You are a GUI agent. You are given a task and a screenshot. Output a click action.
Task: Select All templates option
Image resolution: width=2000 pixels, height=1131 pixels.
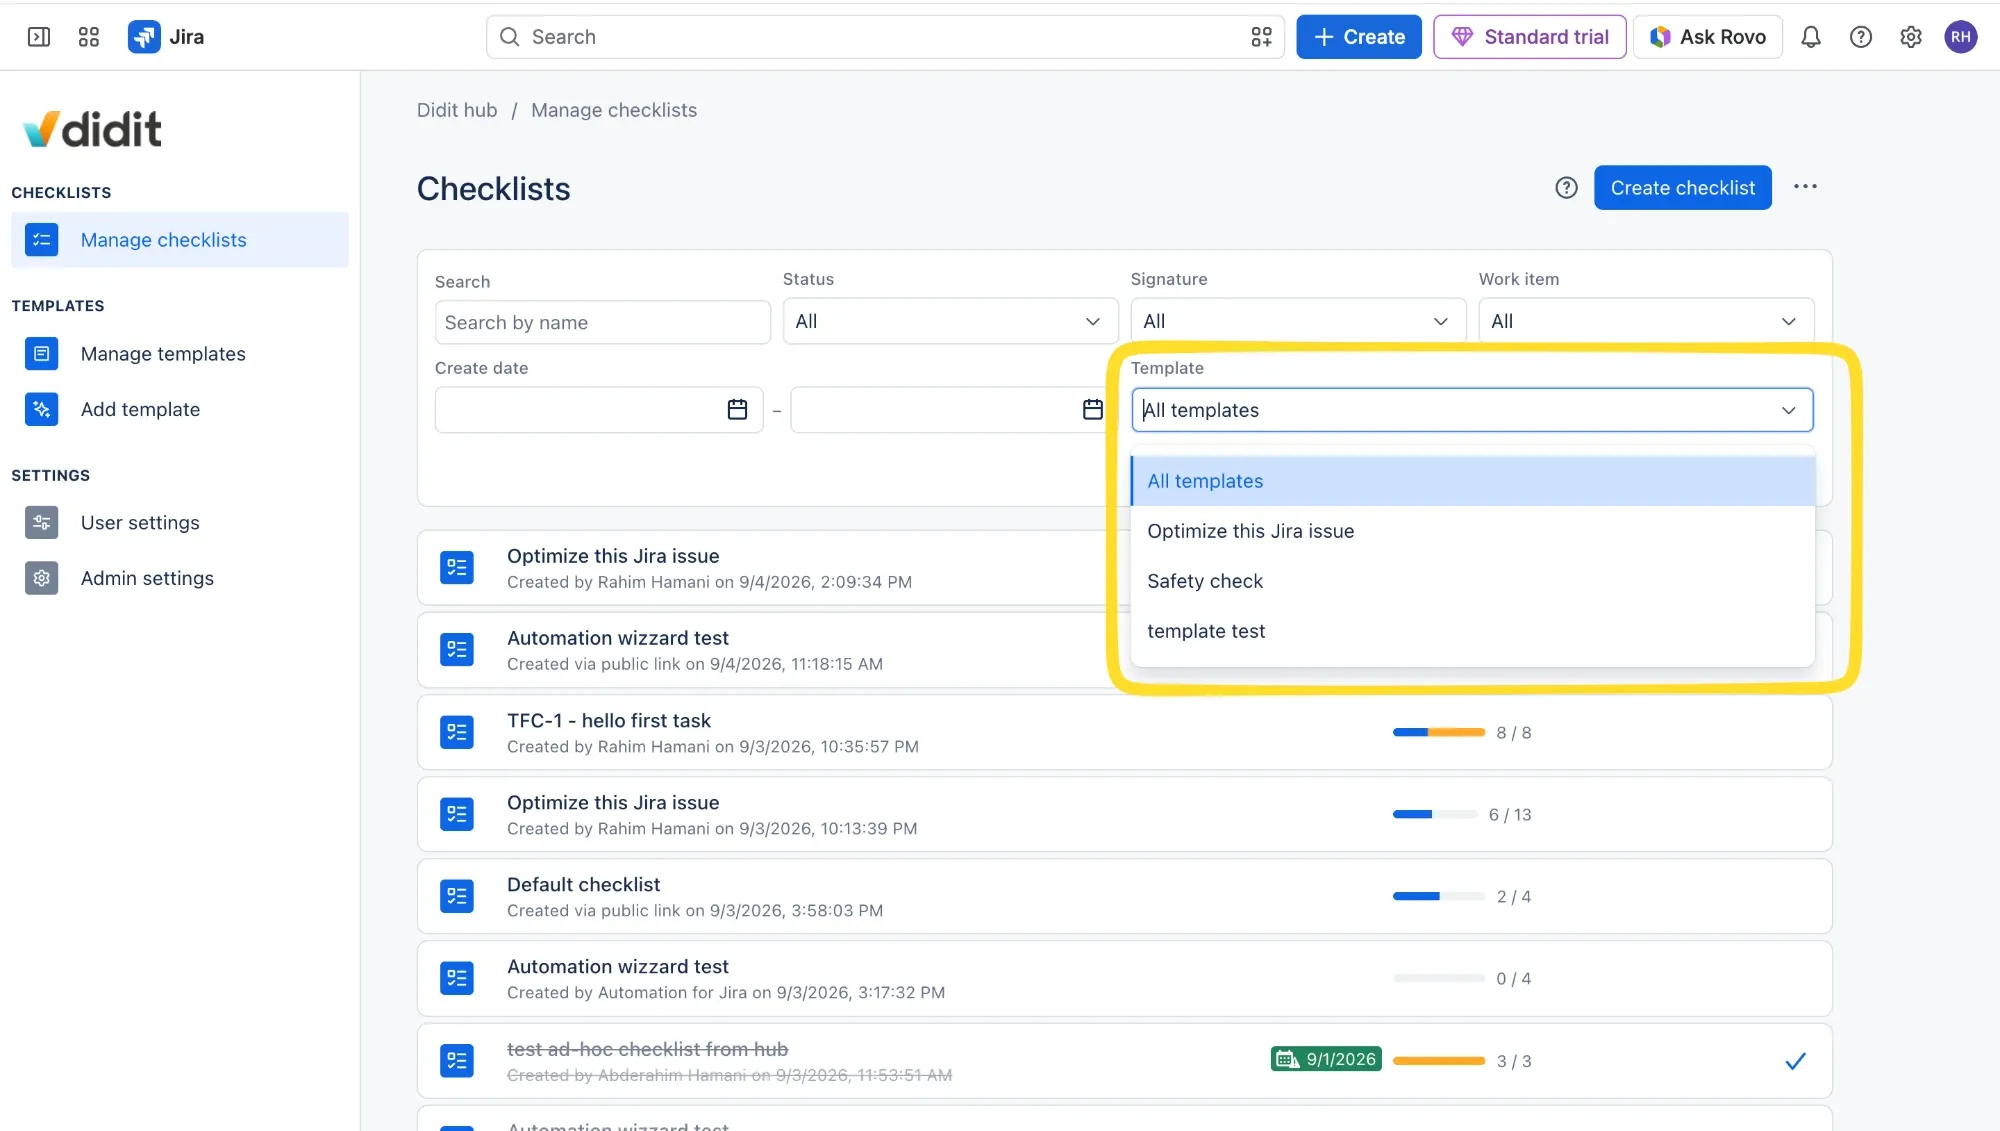point(1473,481)
